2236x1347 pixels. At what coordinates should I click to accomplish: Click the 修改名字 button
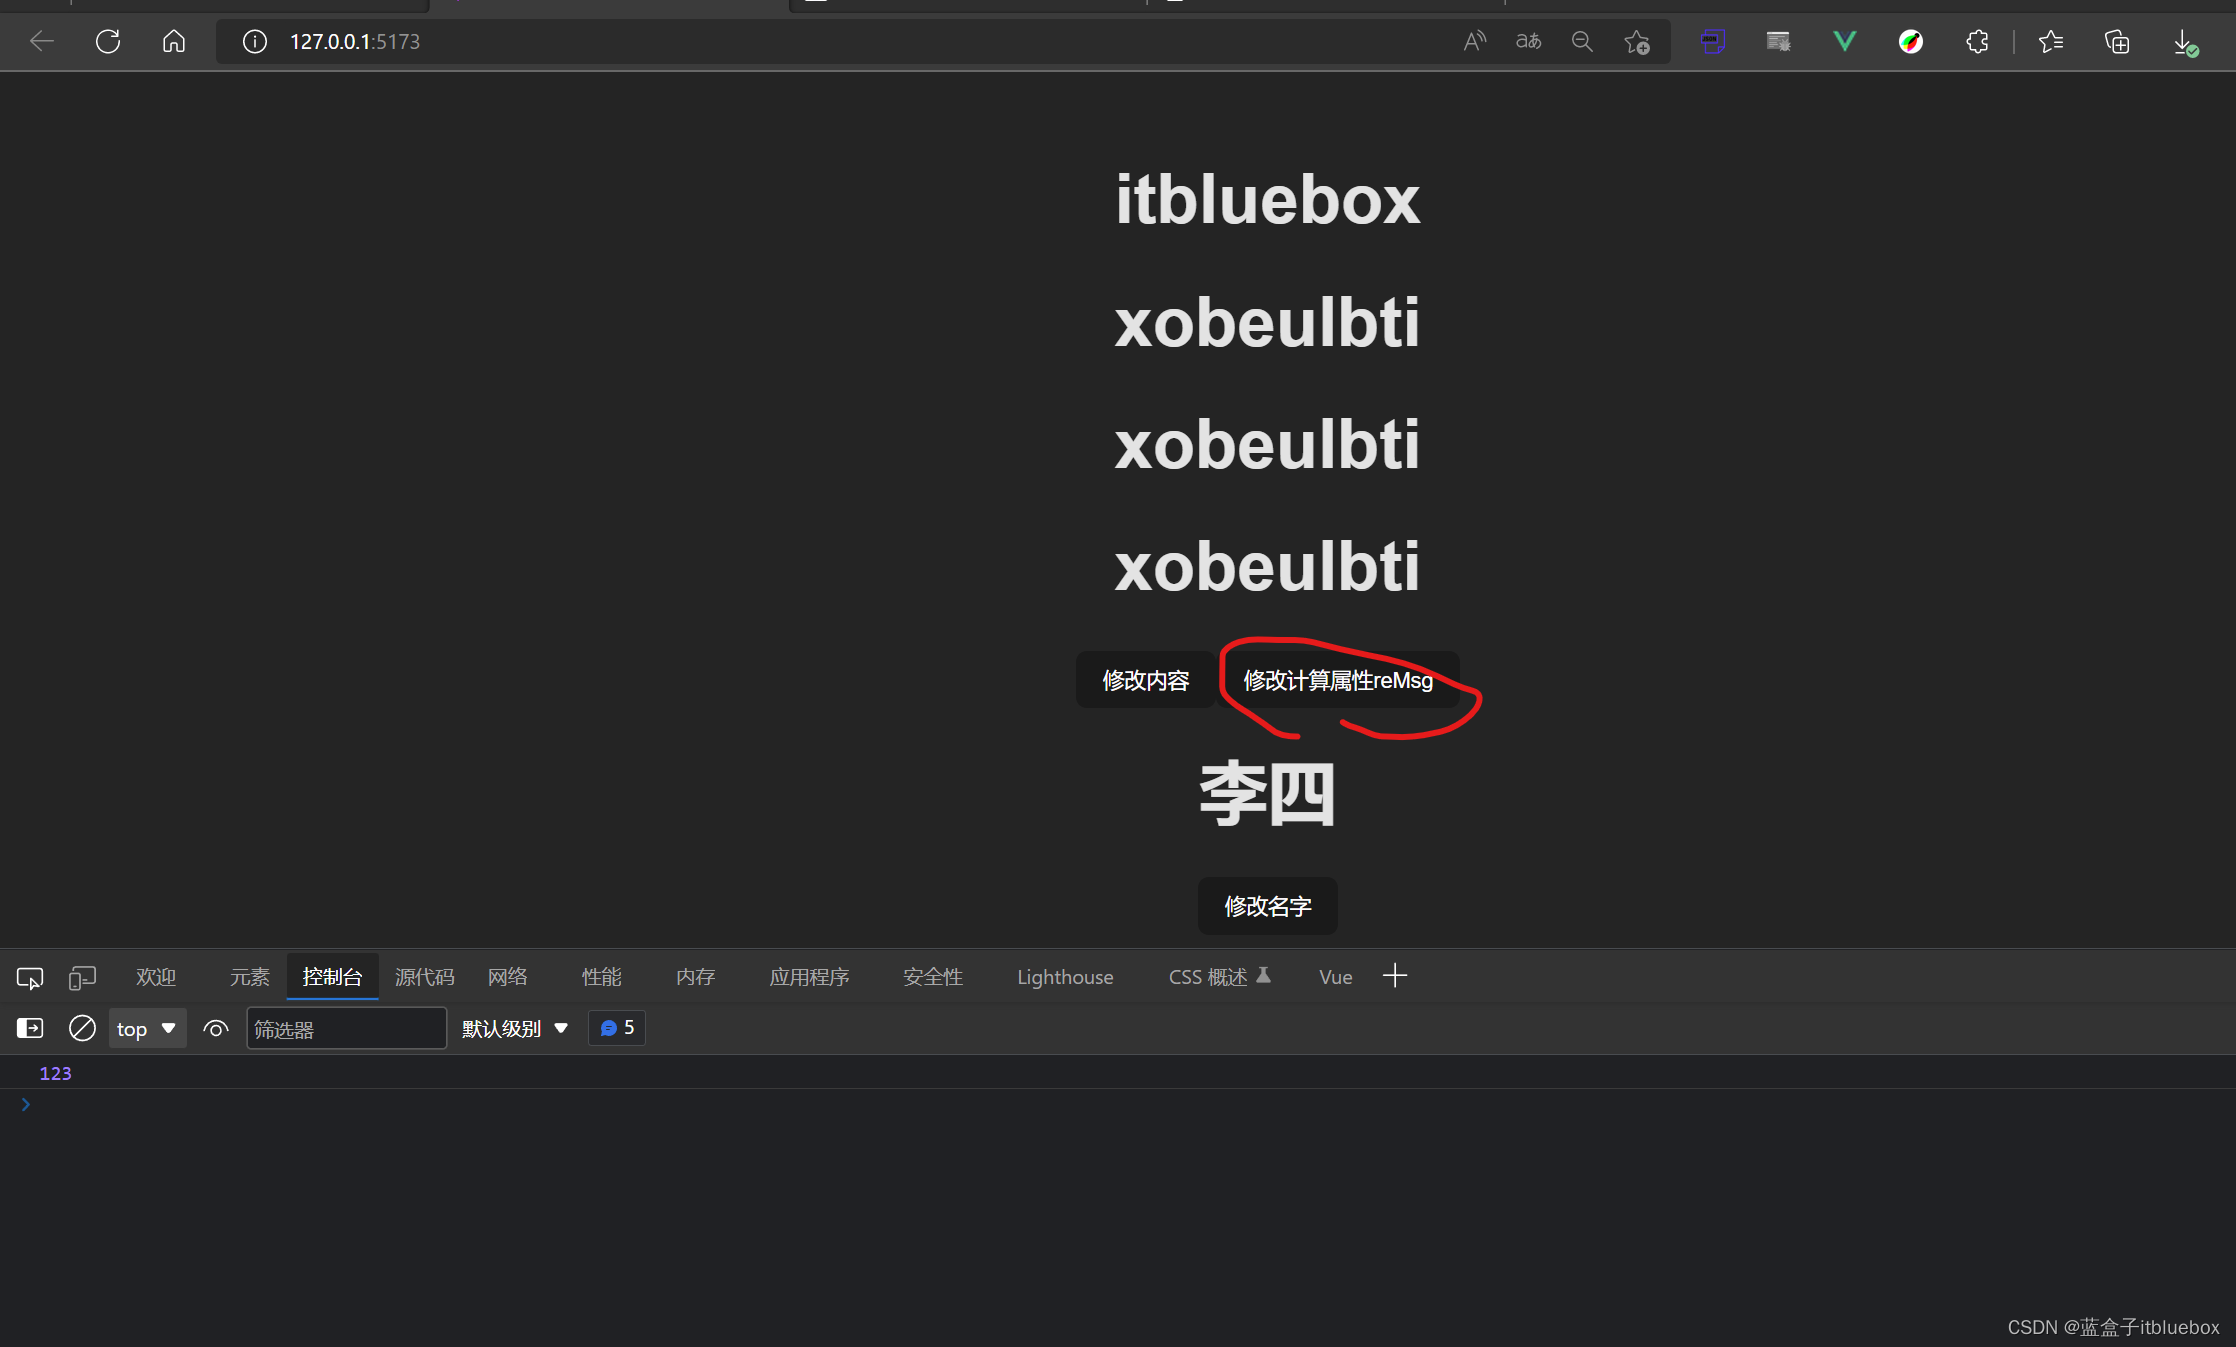coord(1268,906)
